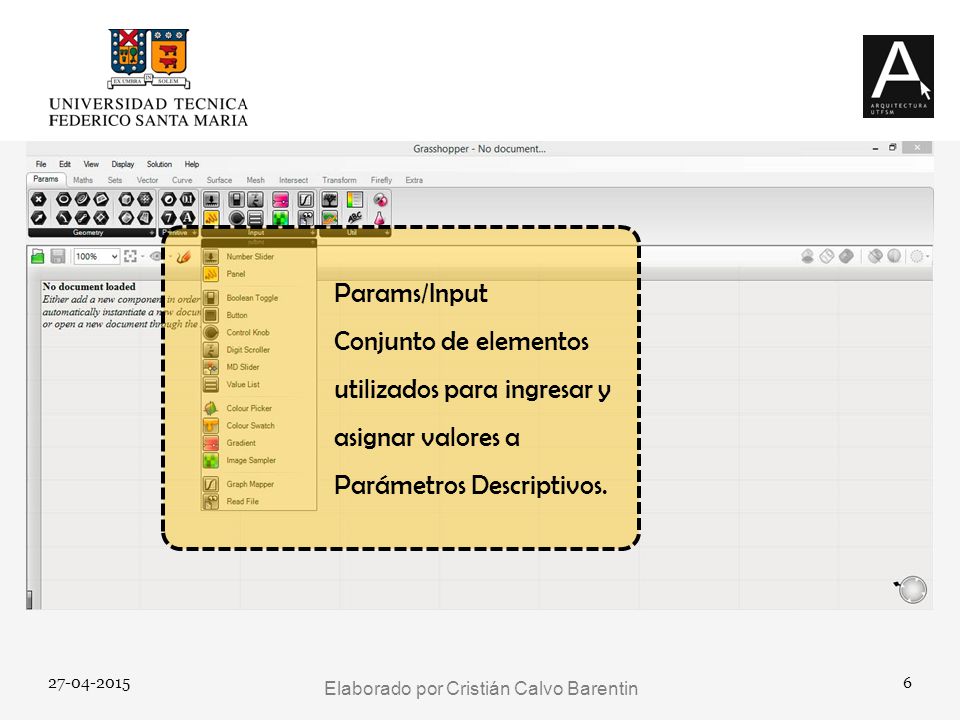Switch to the Transform tab
The width and height of the screenshot is (960, 720).
click(x=339, y=180)
